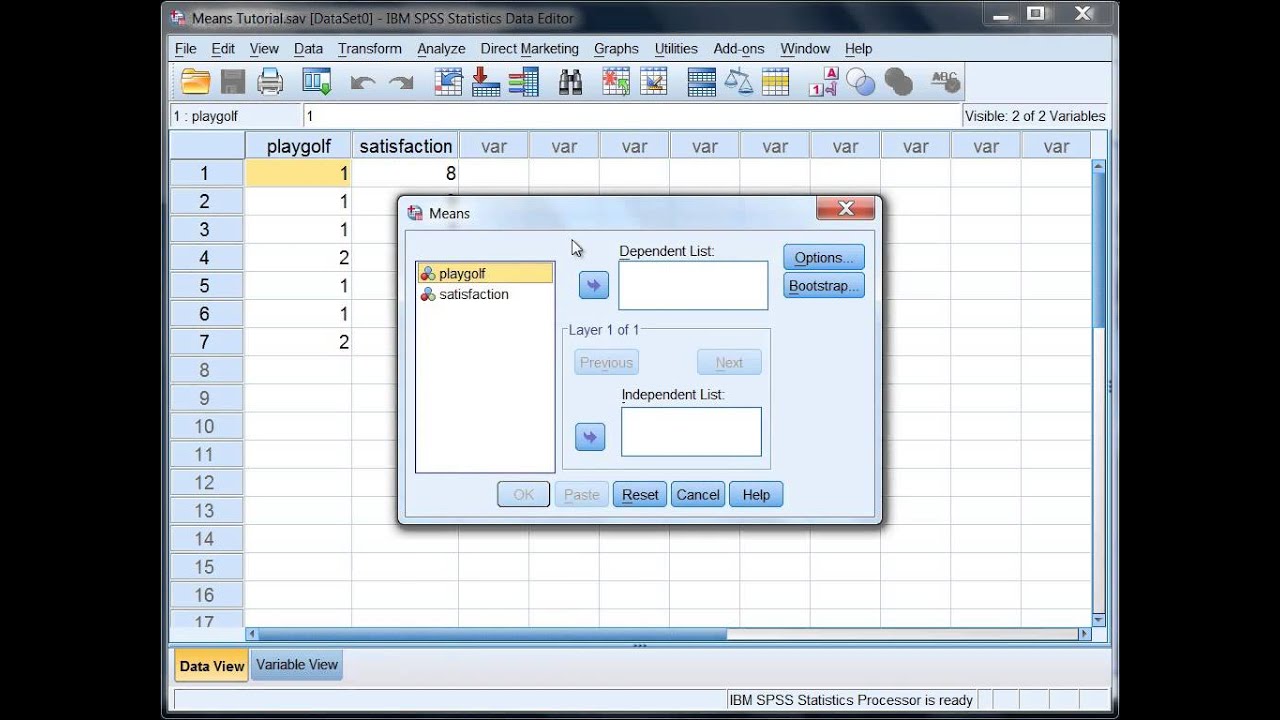
Task: Click the Spell check ABC icon
Action: pyautogui.click(x=945, y=82)
